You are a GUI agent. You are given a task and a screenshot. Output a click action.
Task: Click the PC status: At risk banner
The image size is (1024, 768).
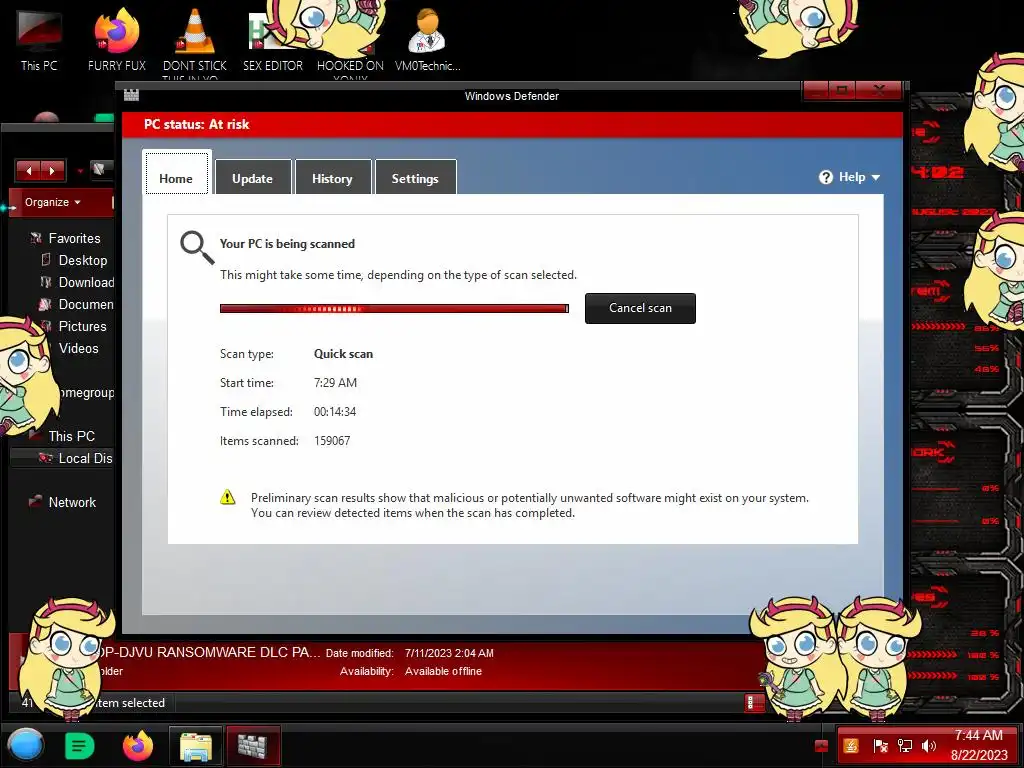[x=512, y=124]
